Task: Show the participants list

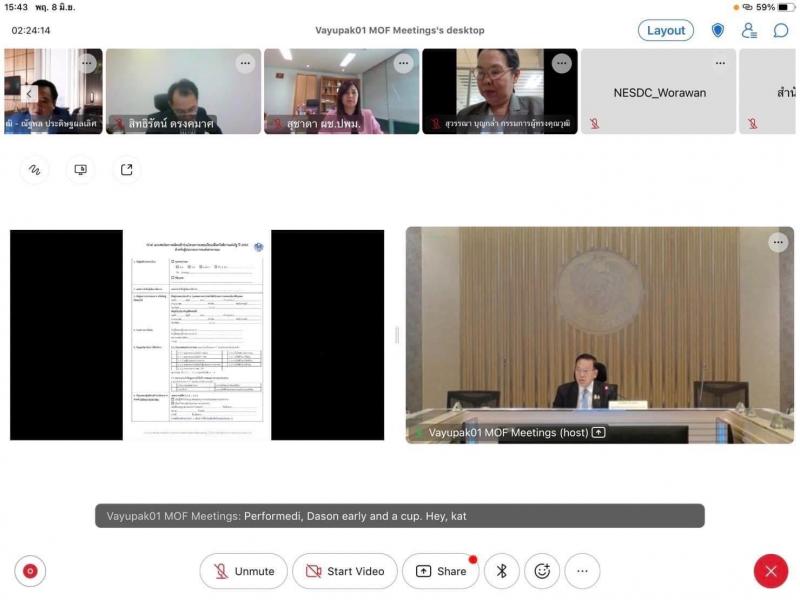Action: pyautogui.click(x=749, y=31)
